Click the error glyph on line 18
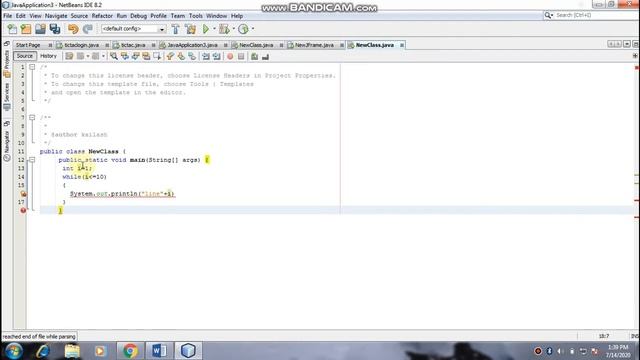640x360 pixels. point(23,211)
